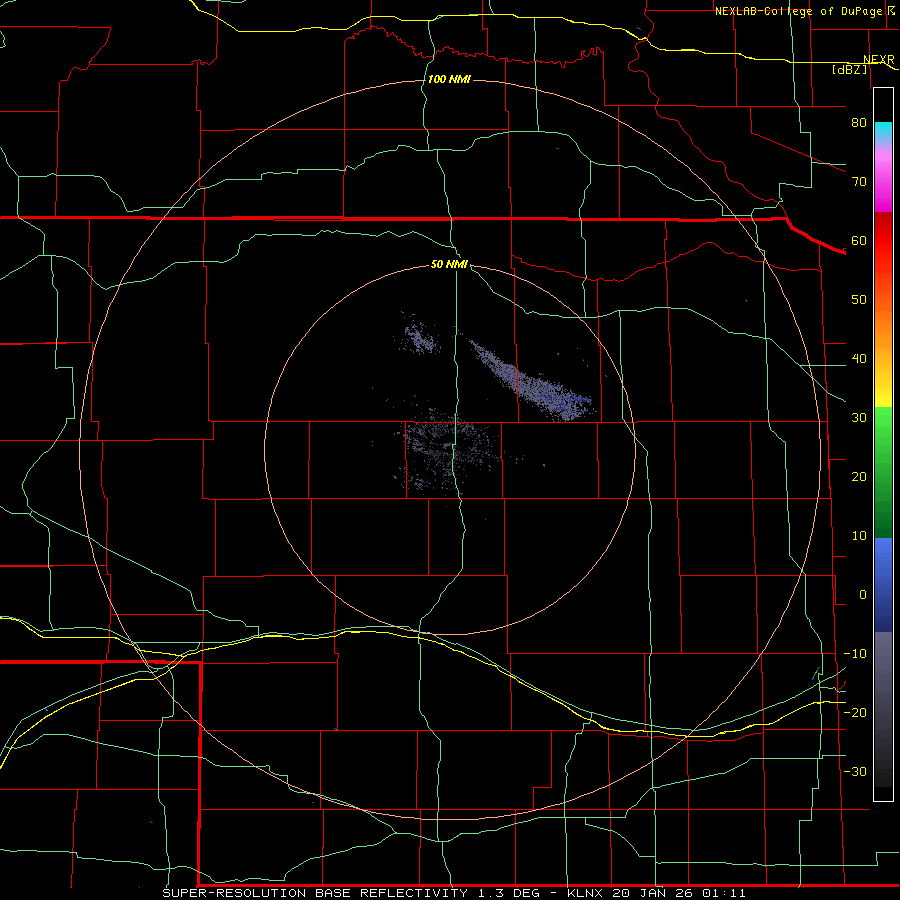The height and width of the screenshot is (900, 900).
Task: Click the 10 dBZ legend value
Action: pos(859,536)
